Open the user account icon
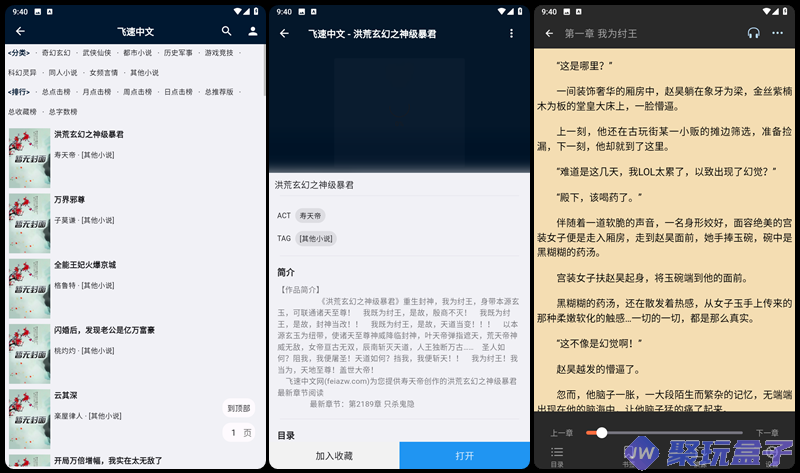This screenshot has width=800, height=473. (253, 31)
